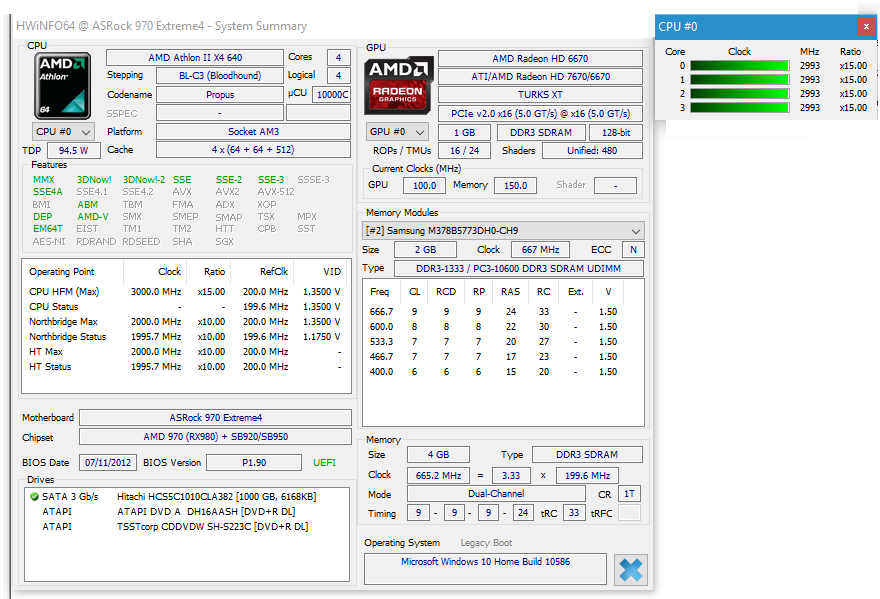
Task: Click the tRC value 33 field
Action: pyautogui.click(x=574, y=513)
